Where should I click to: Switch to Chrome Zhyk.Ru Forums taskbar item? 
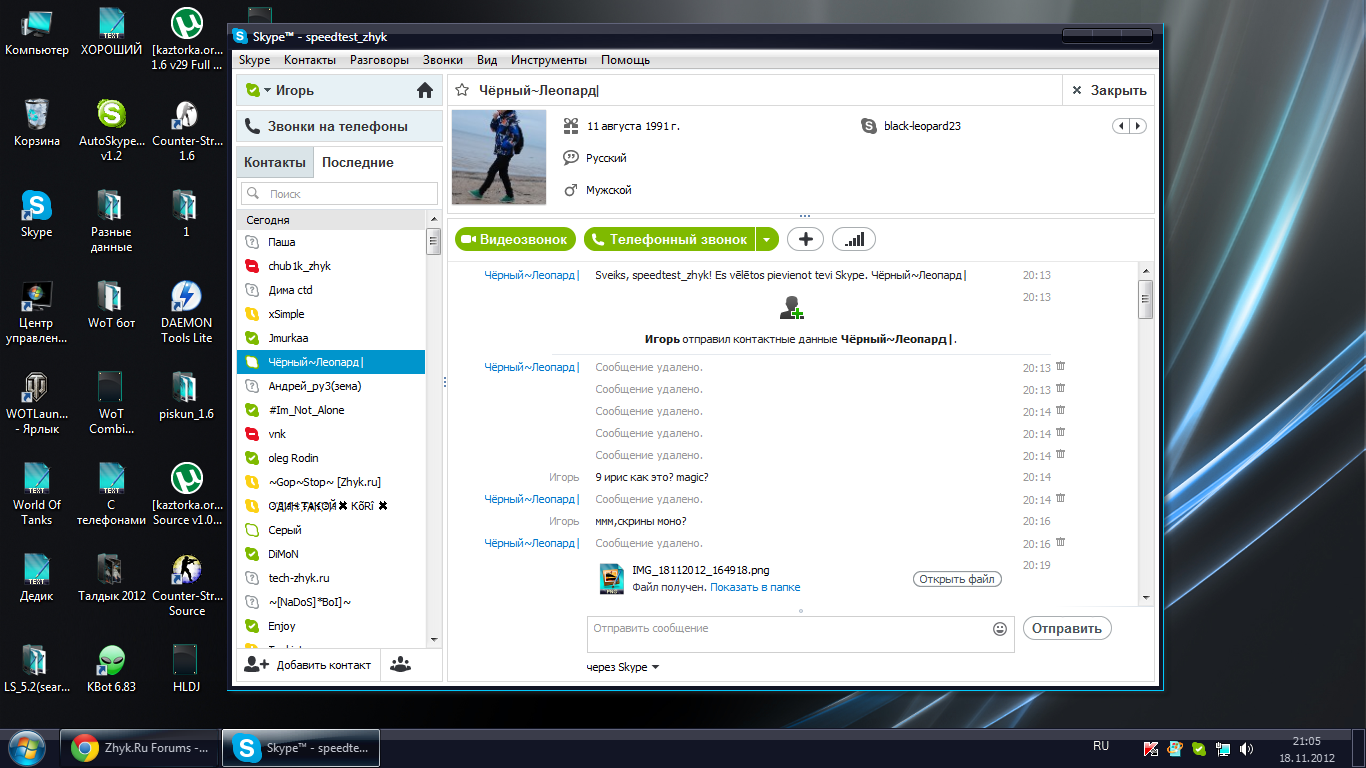pos(140,747)
